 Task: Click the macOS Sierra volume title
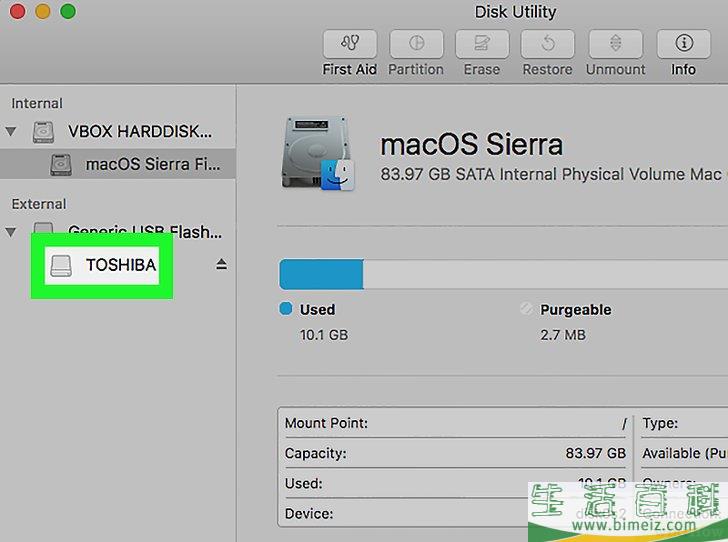[472, 144]
